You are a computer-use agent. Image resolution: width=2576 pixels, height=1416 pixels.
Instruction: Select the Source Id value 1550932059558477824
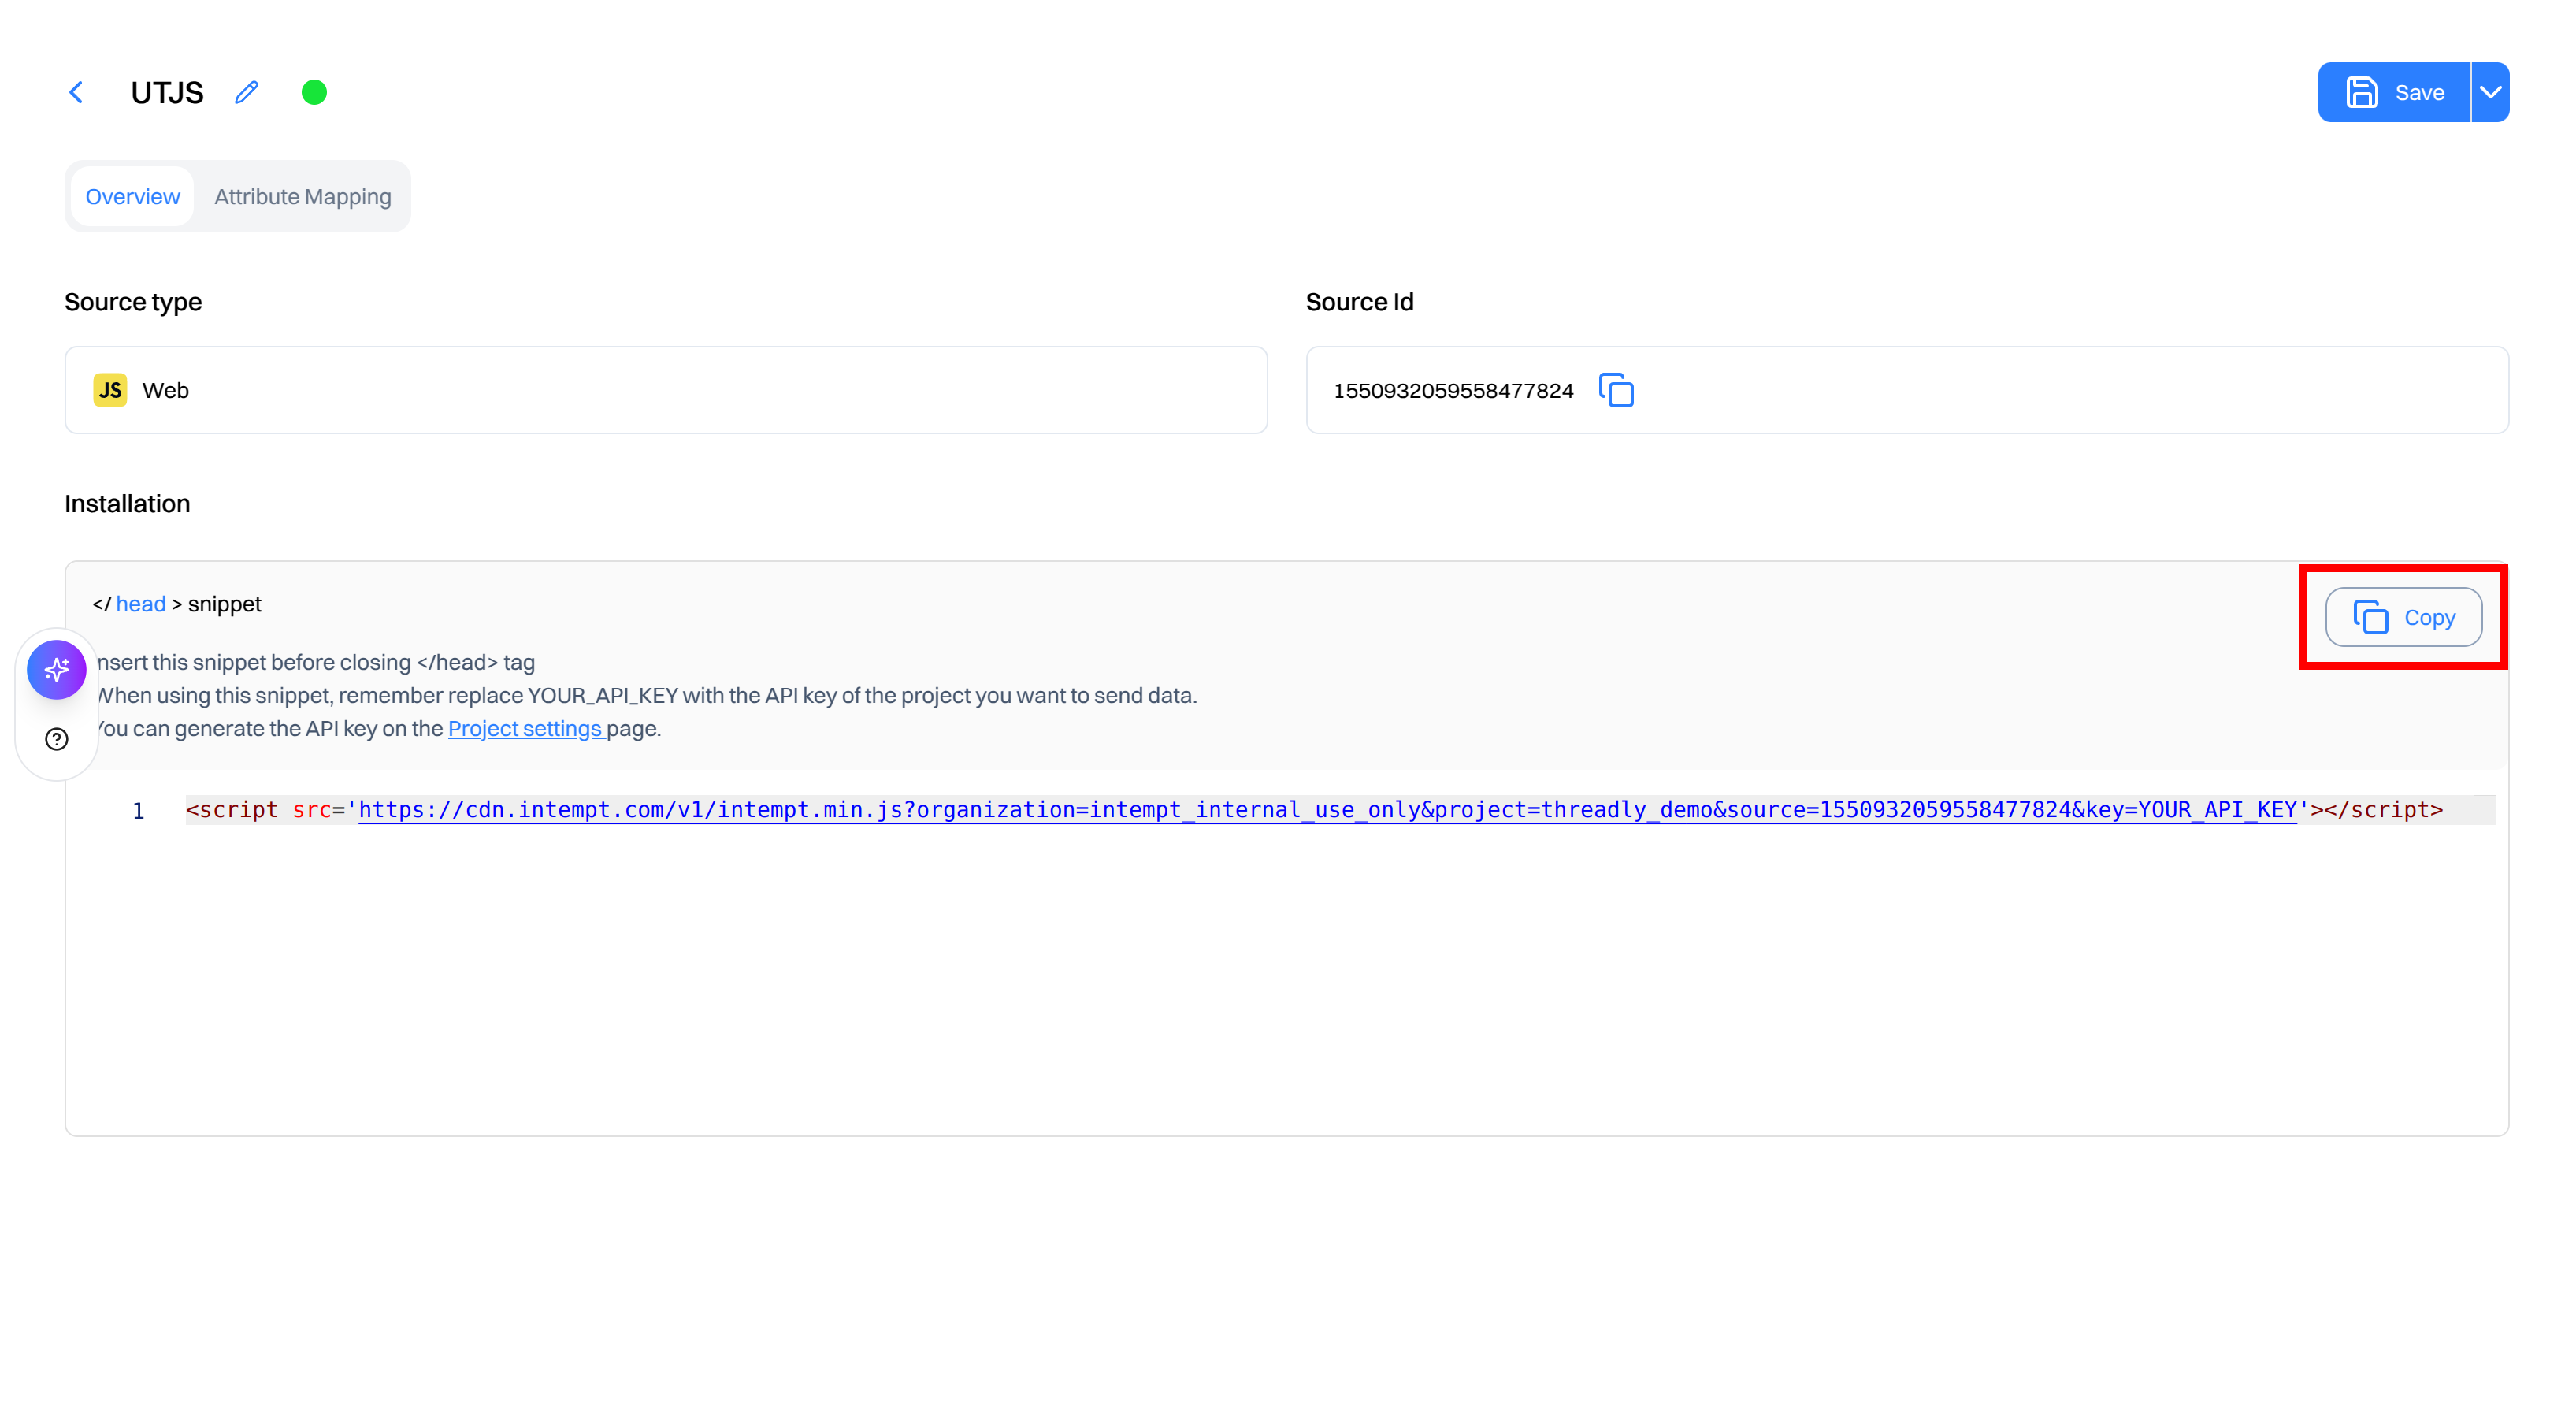tap(1453, 391)
